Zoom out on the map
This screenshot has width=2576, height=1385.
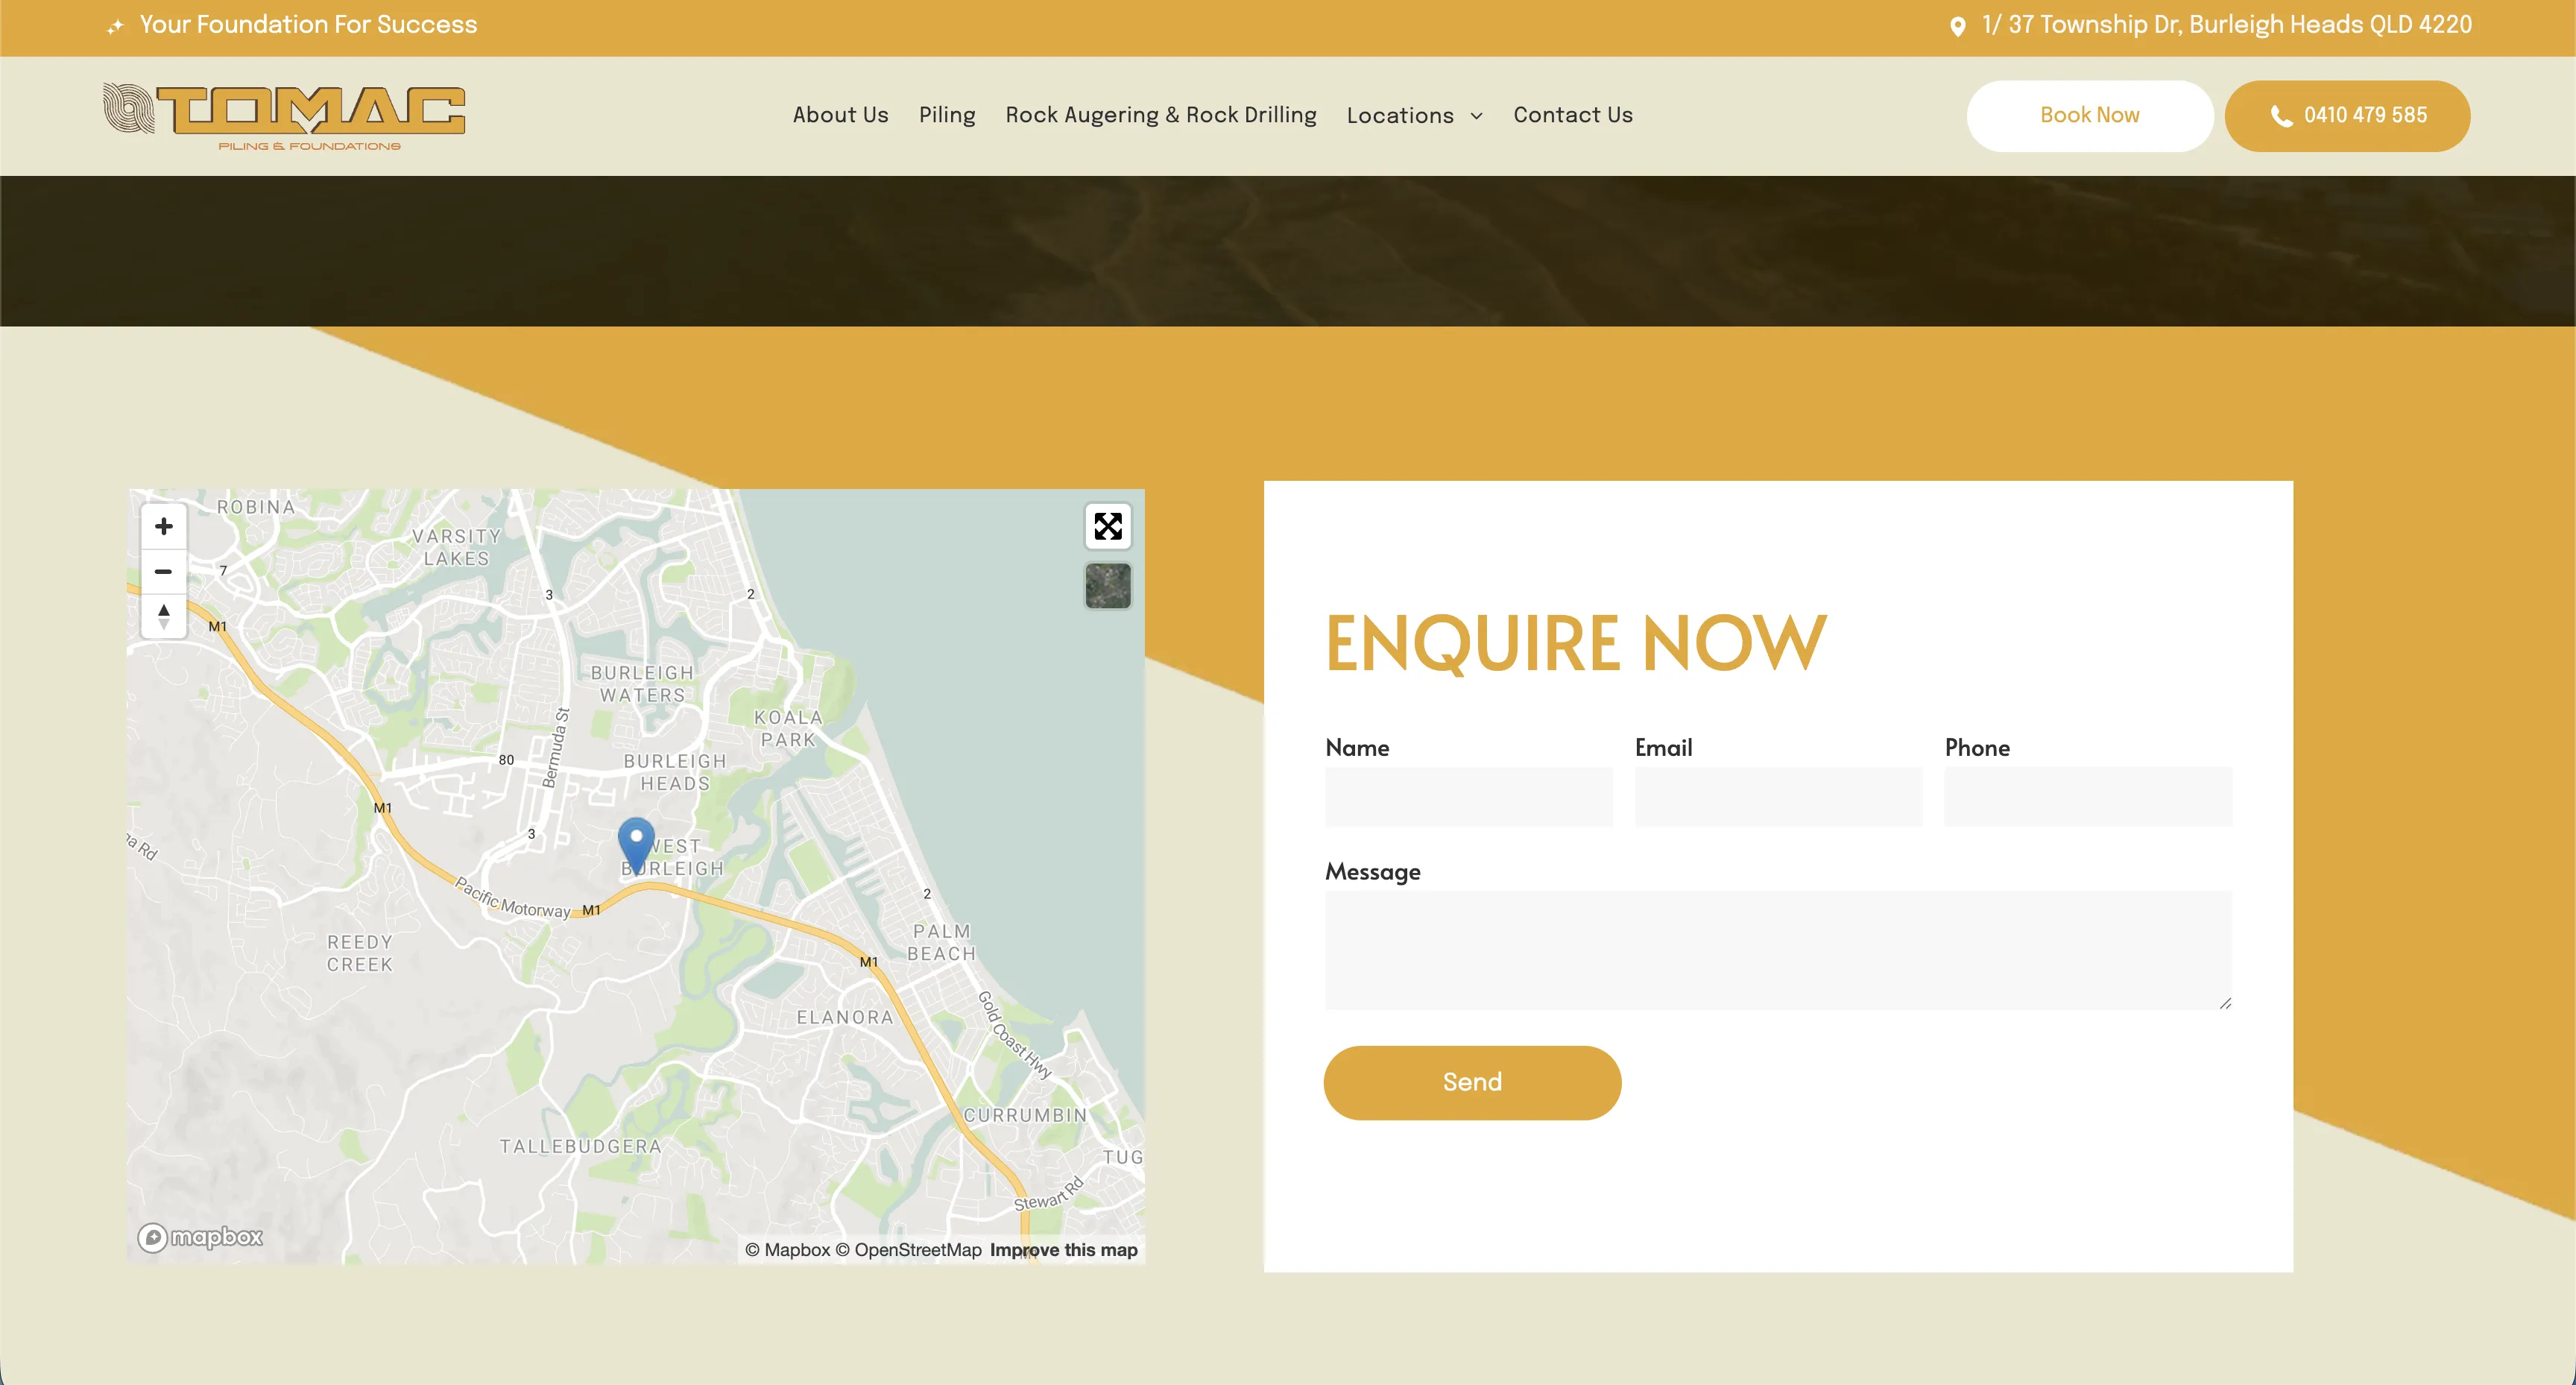164,571
